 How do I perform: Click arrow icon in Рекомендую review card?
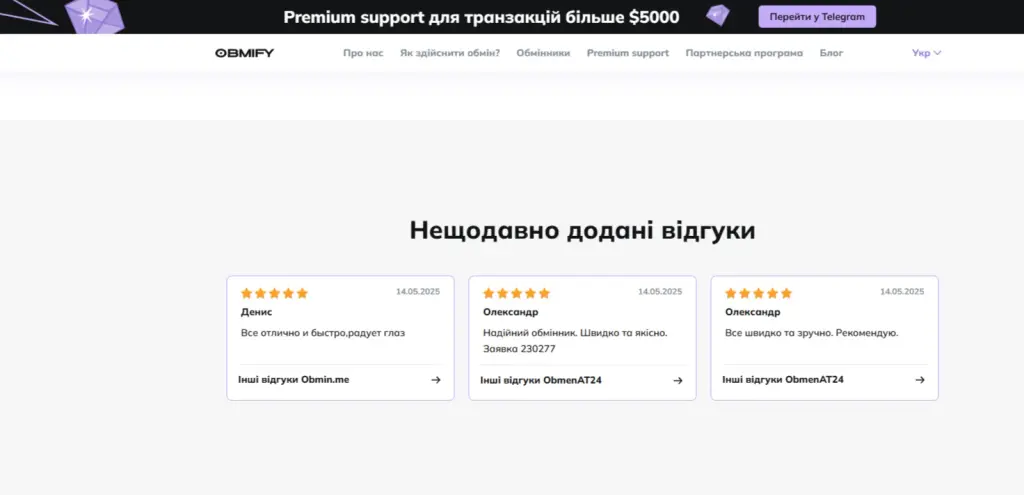pyautogui.click(x=920, y=380)
